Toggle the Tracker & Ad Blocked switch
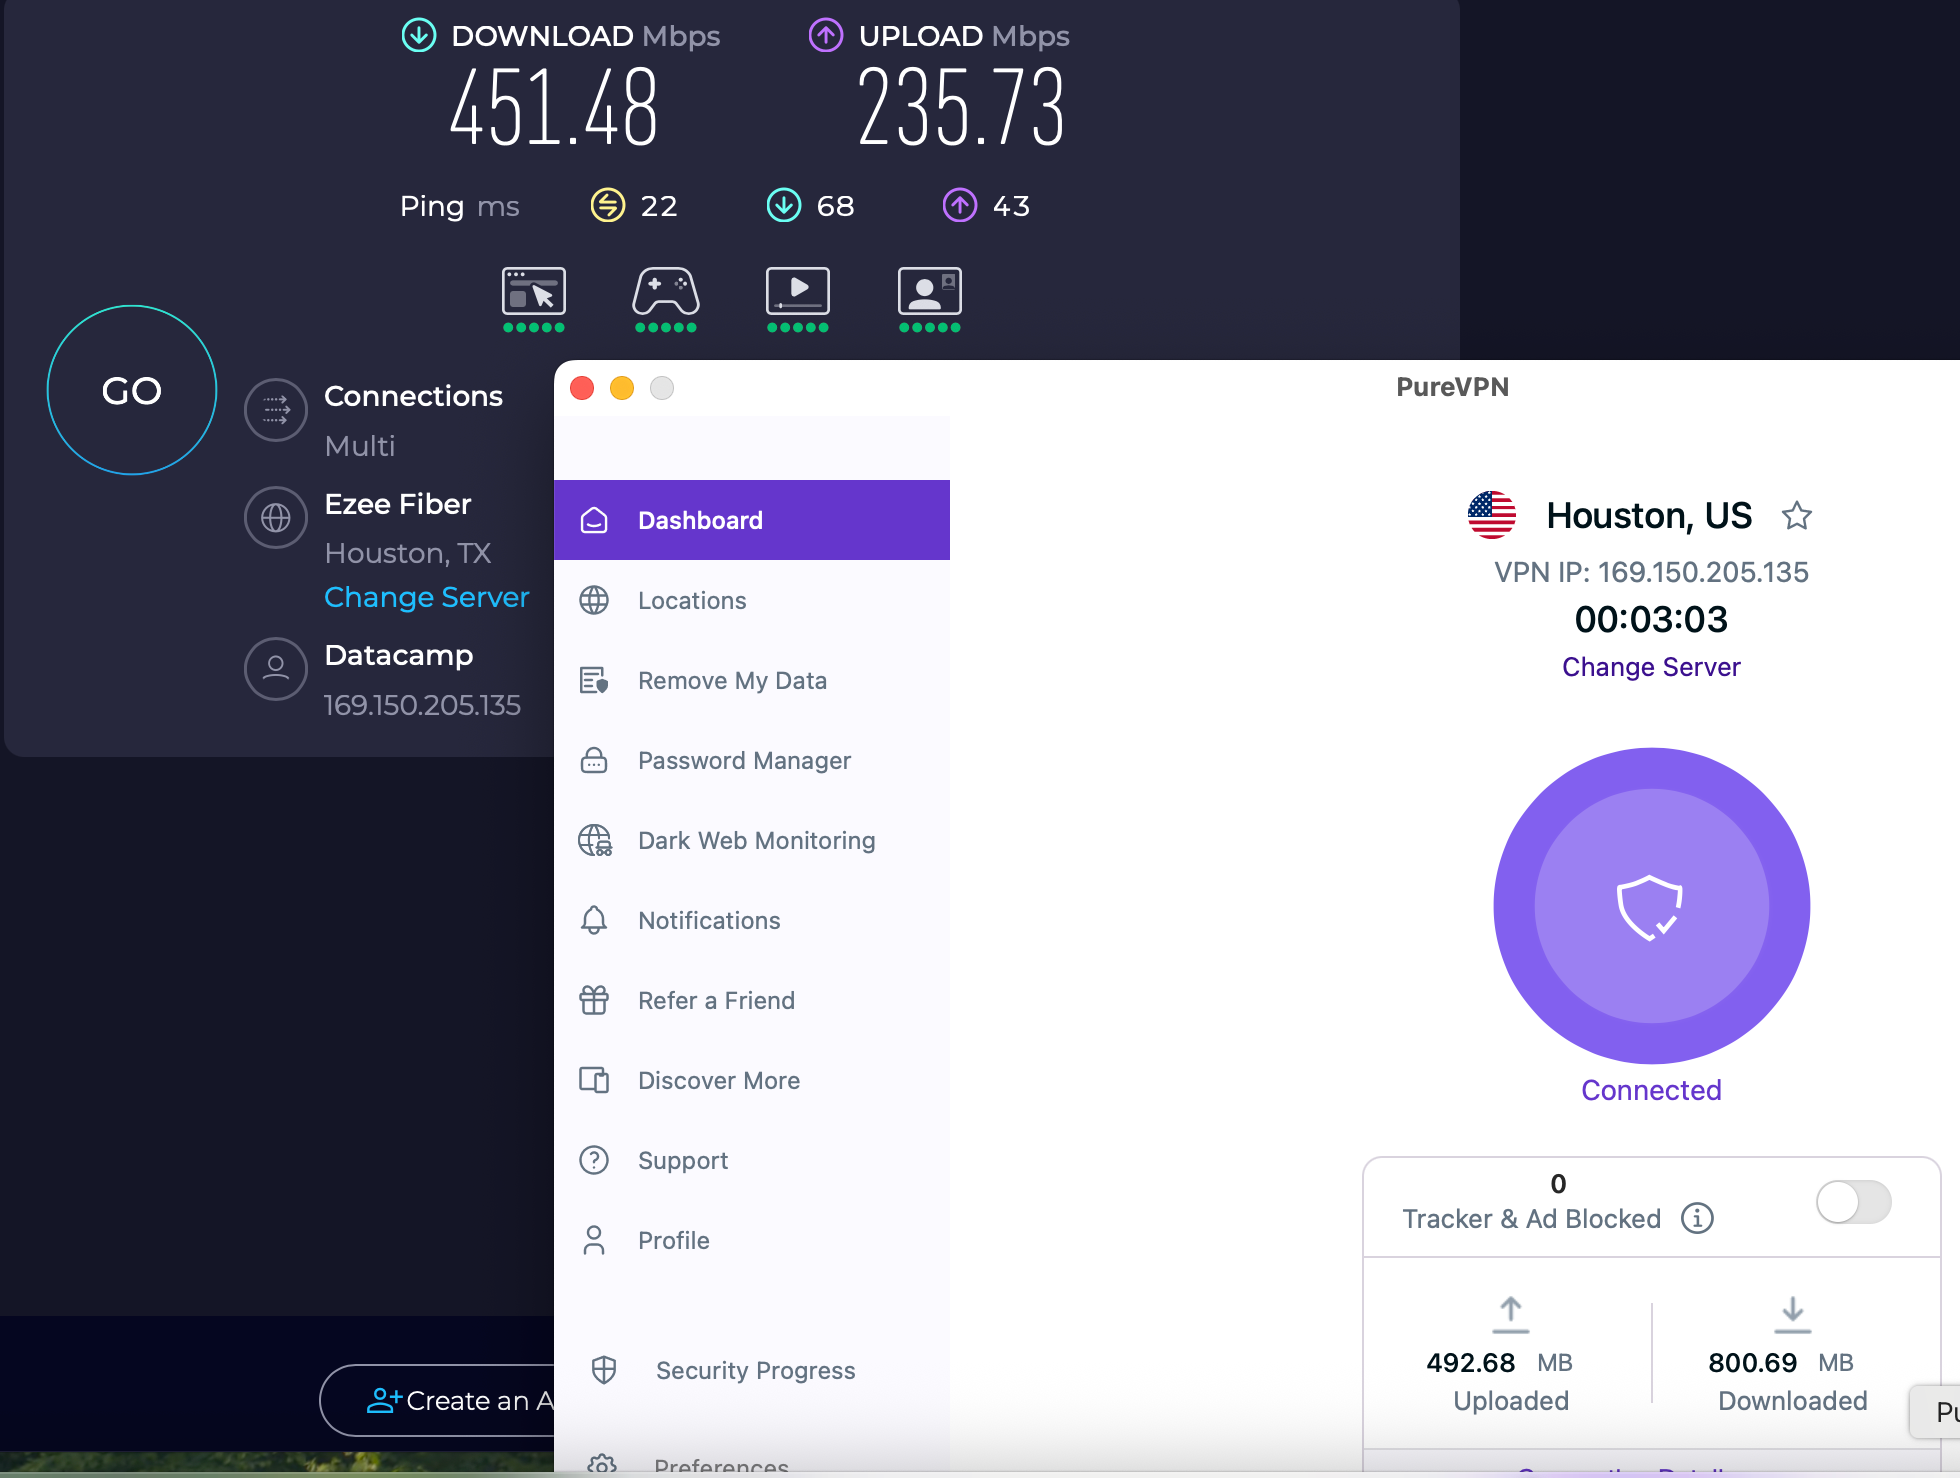 1853,1201
